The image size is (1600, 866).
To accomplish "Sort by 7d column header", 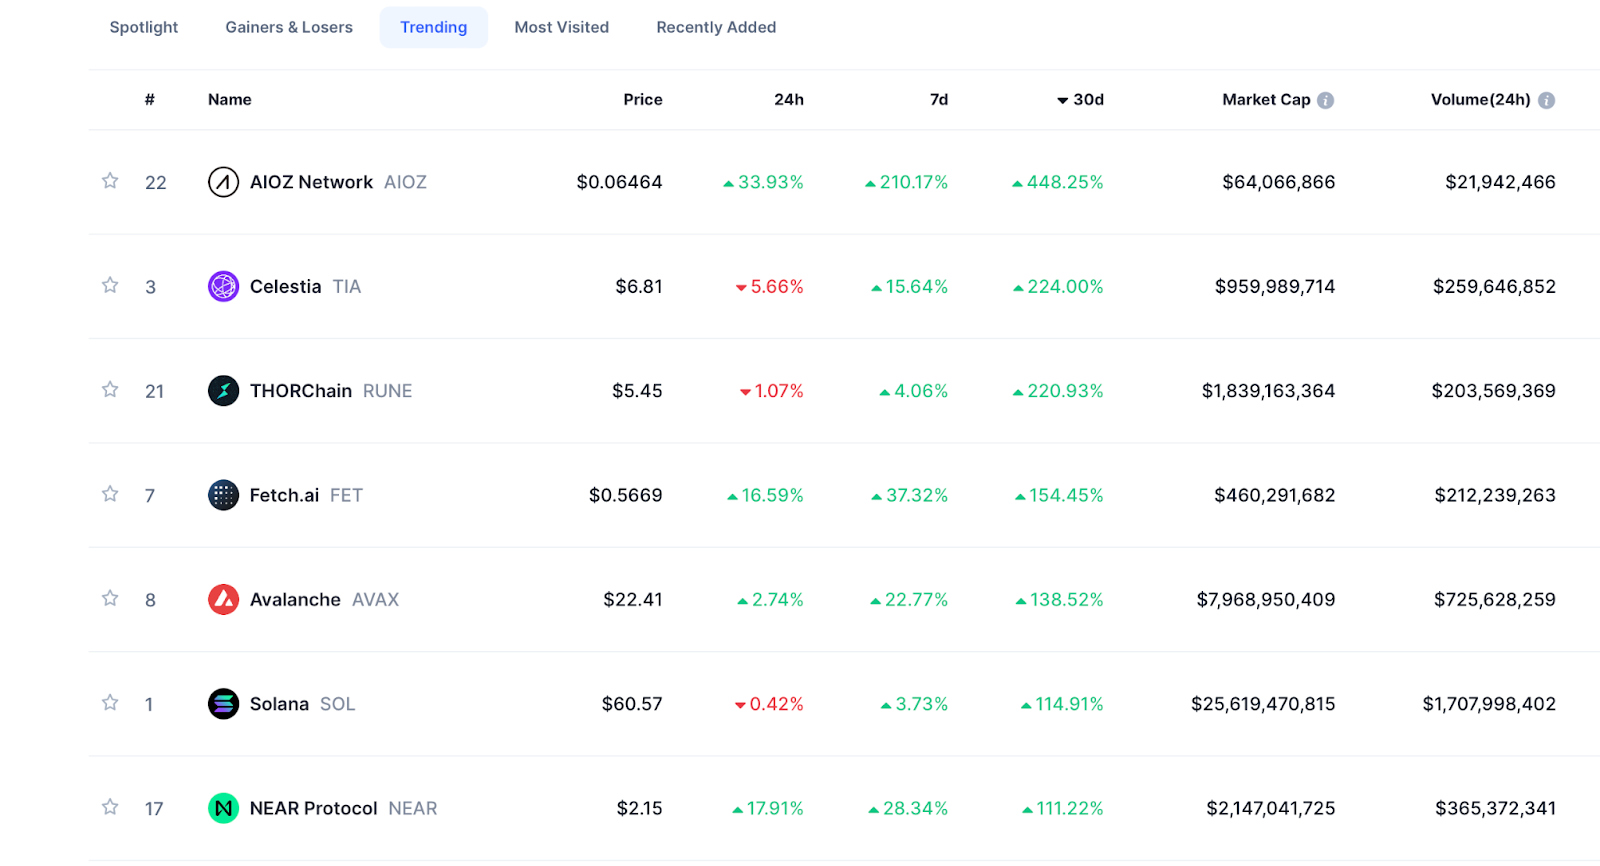I will [939, 99].
